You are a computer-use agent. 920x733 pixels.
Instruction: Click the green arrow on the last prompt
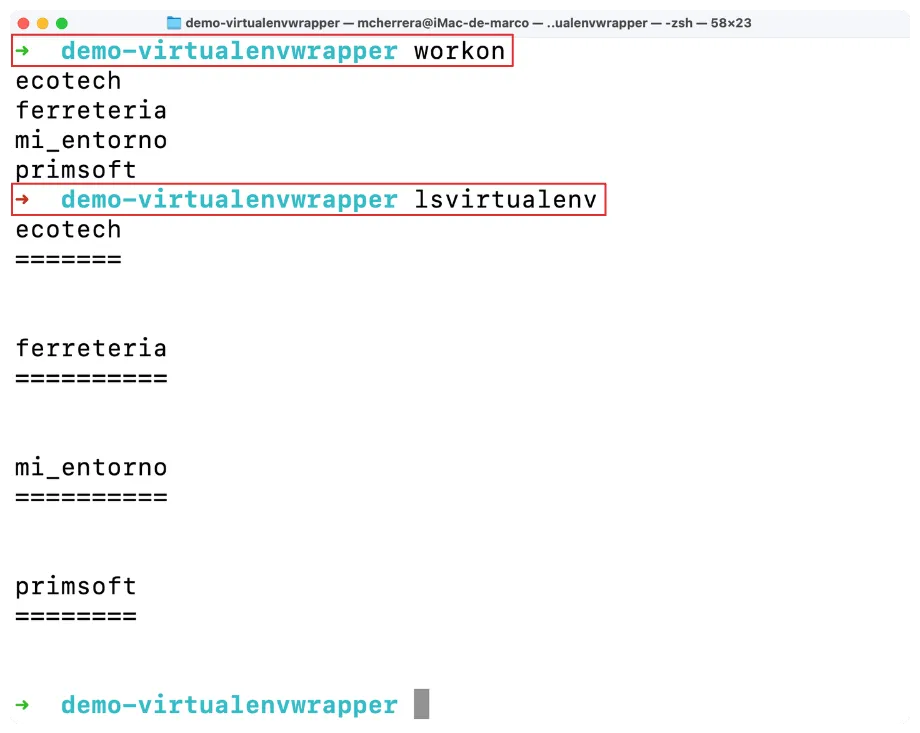coord(23,705)
